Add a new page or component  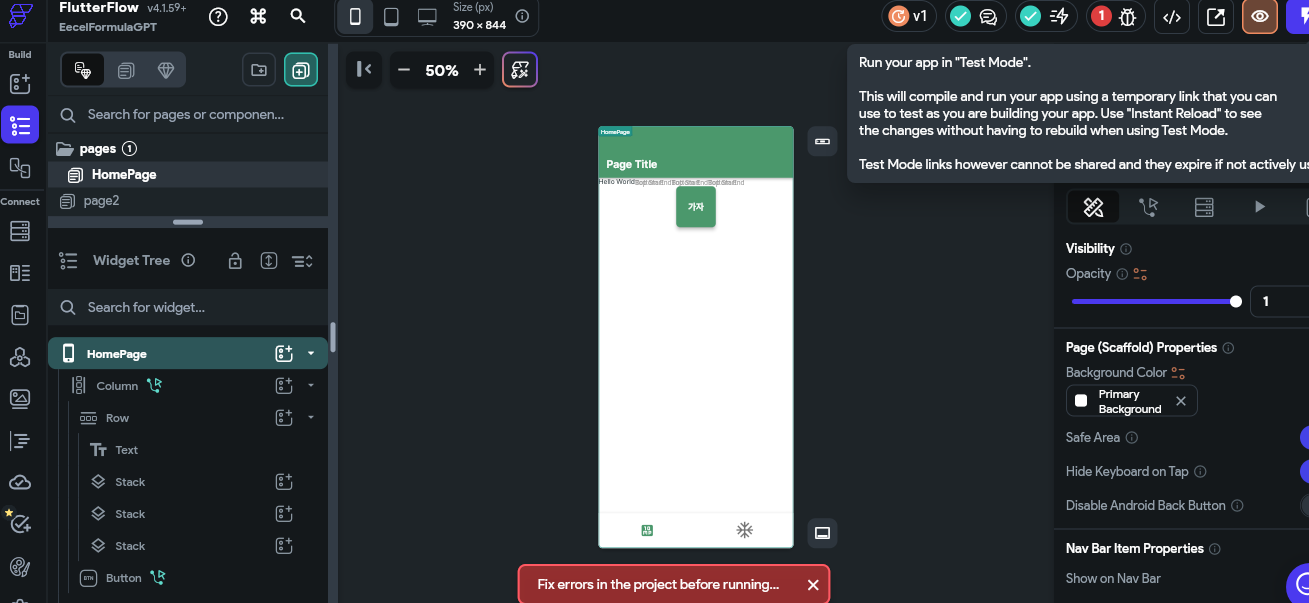(x=301, y=70)
